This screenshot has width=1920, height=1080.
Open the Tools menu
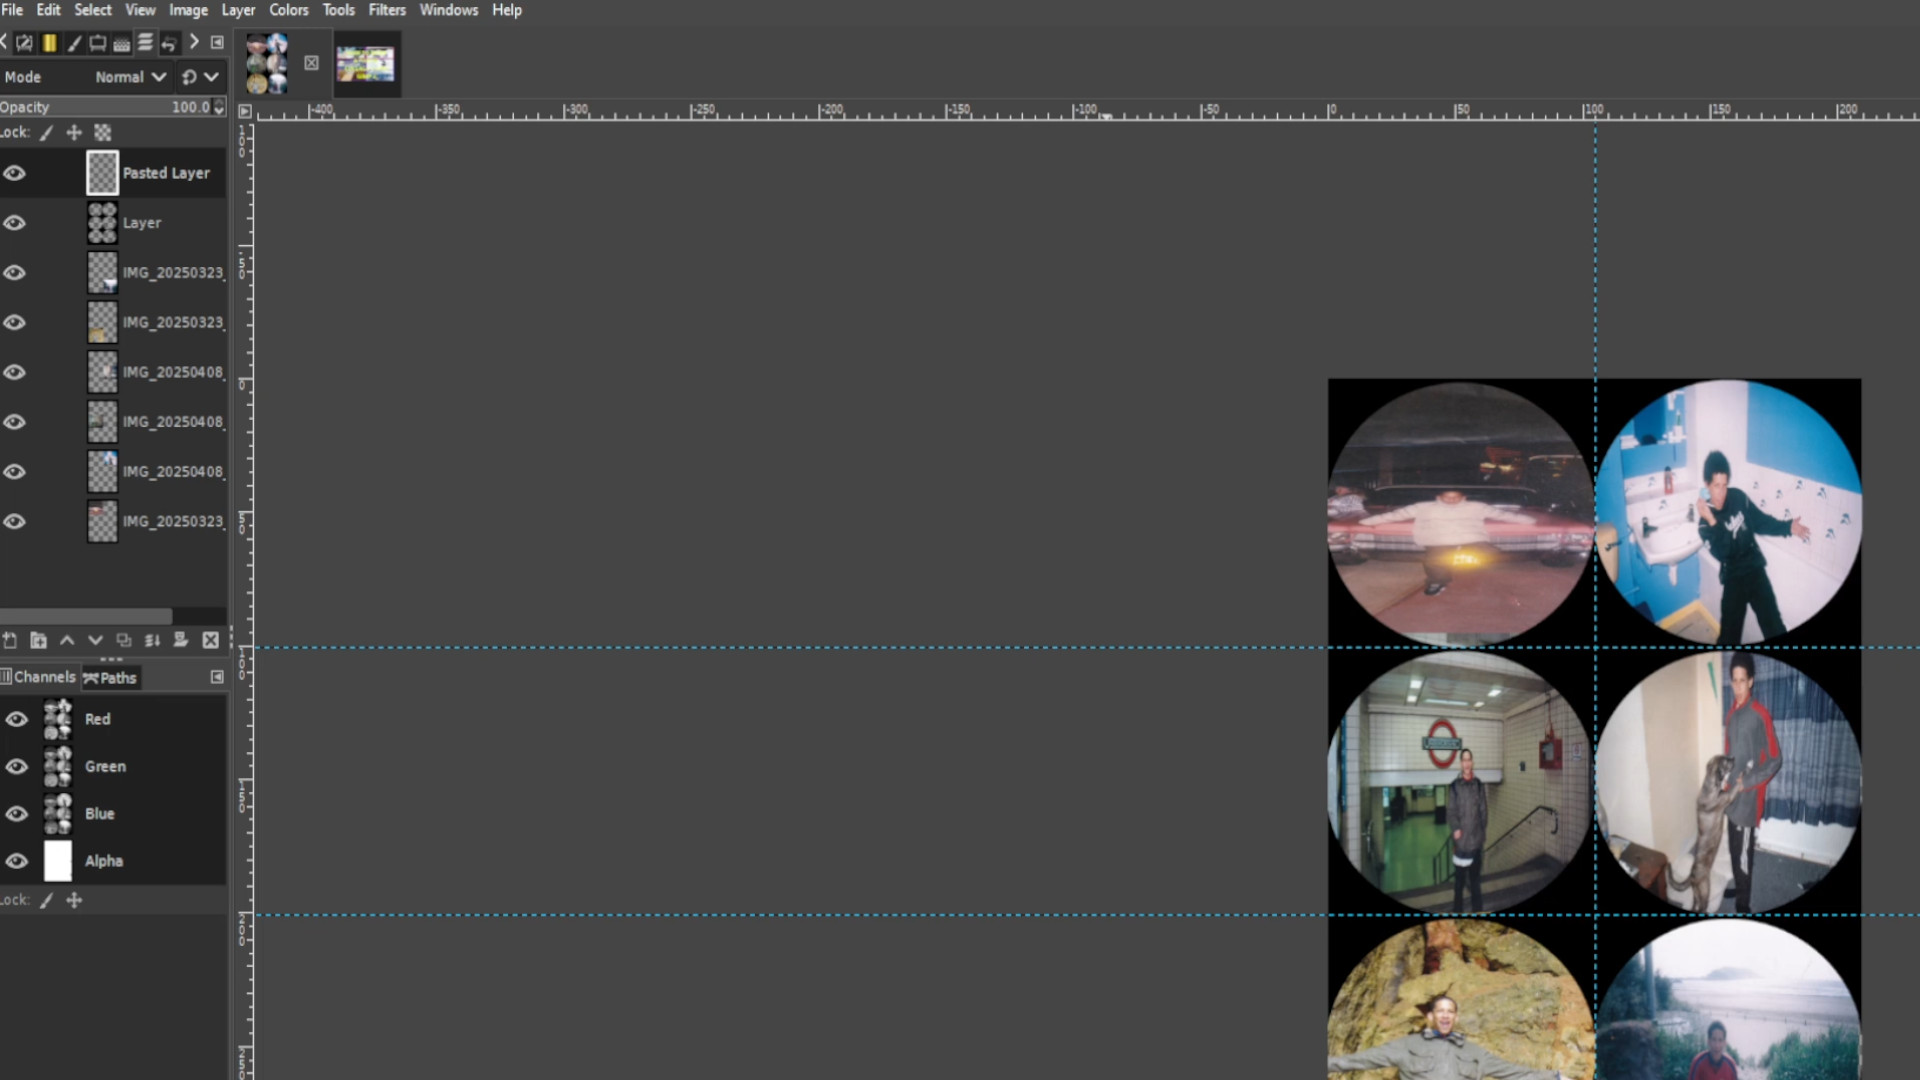tap(338, 10)
